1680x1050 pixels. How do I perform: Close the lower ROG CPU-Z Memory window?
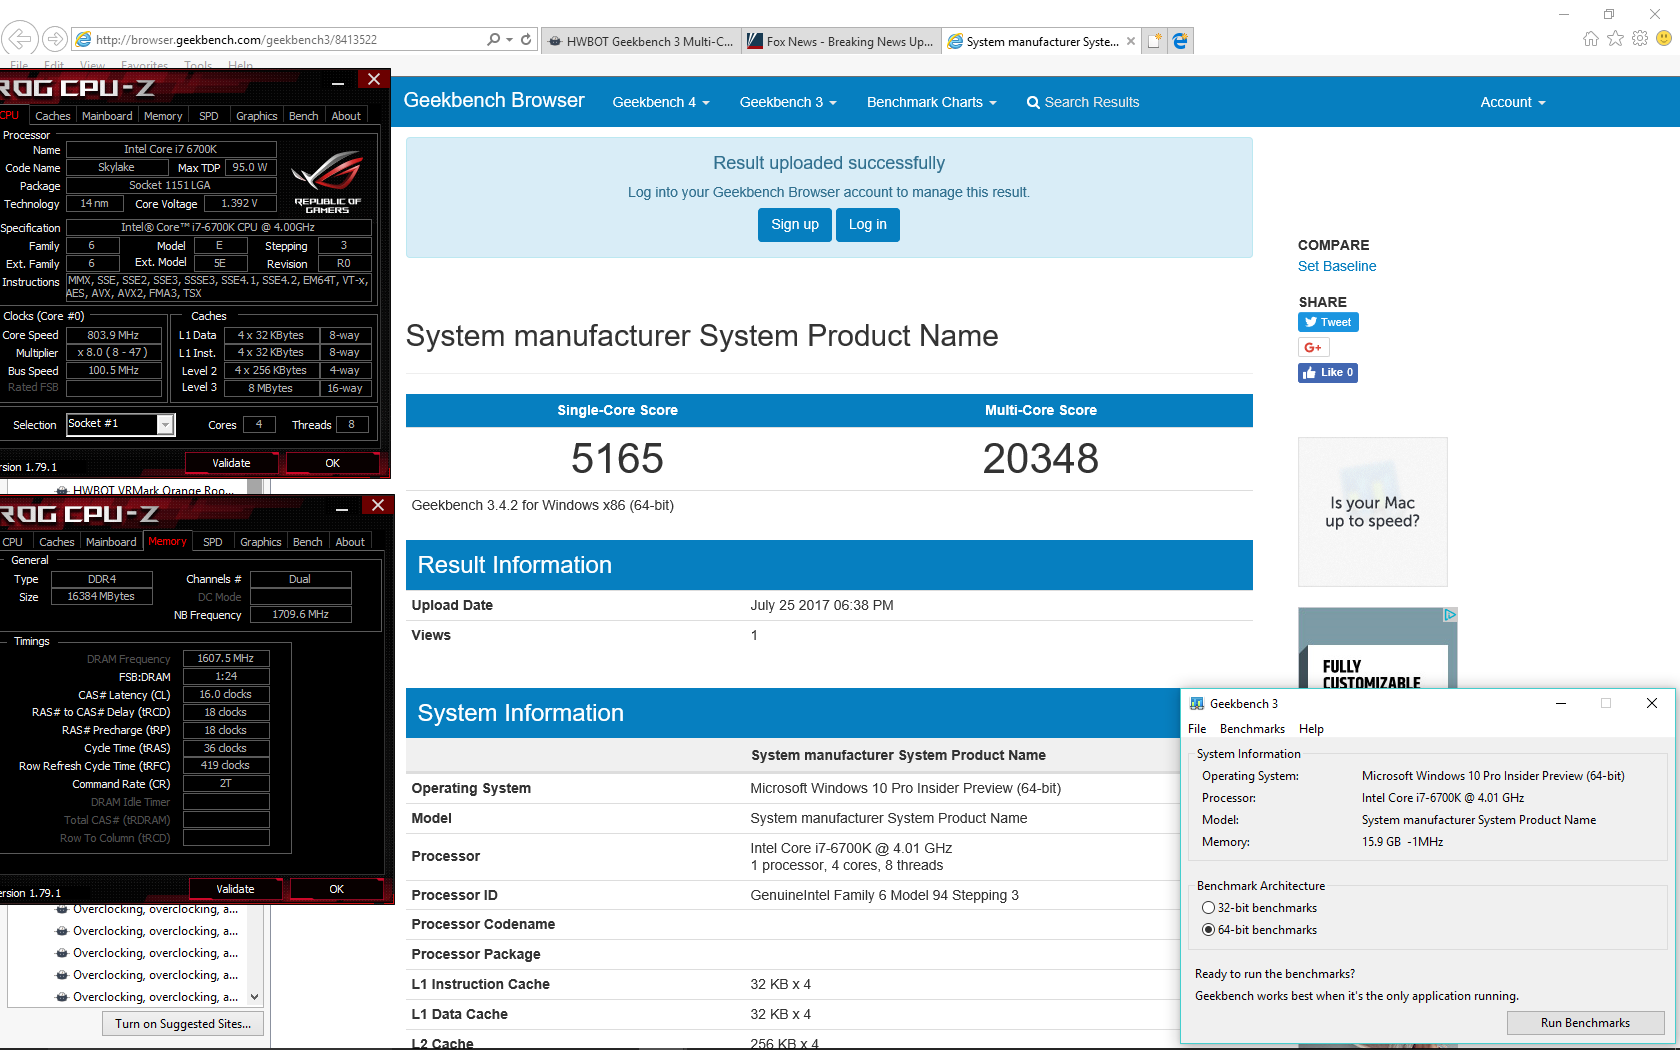377,506
